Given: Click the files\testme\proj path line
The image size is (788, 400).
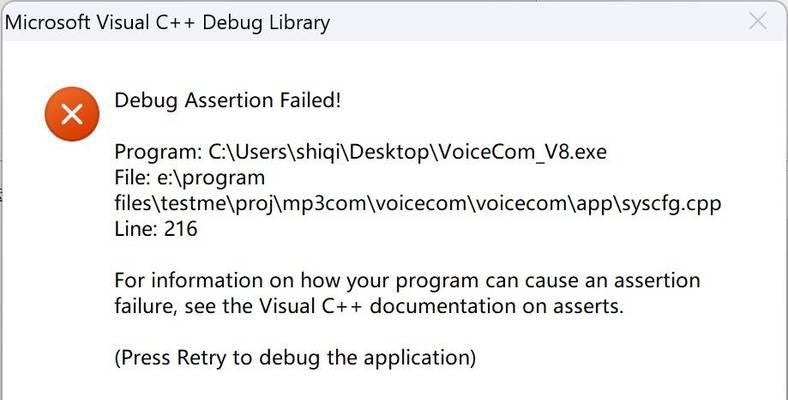Looking at the screenshot, I should tap(418, 204).
